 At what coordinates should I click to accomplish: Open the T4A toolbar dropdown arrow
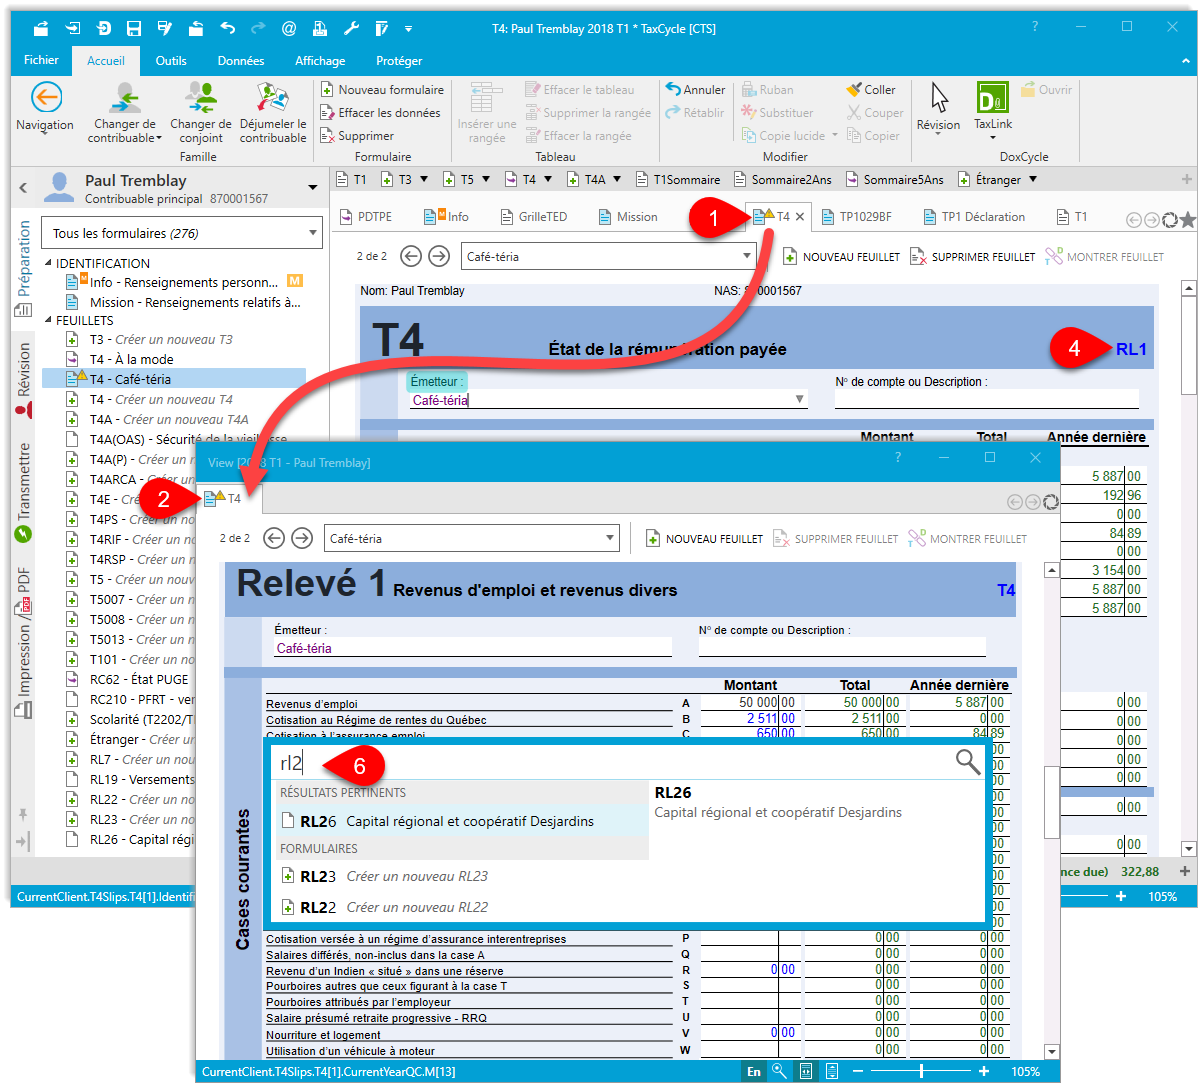point(617,180)
